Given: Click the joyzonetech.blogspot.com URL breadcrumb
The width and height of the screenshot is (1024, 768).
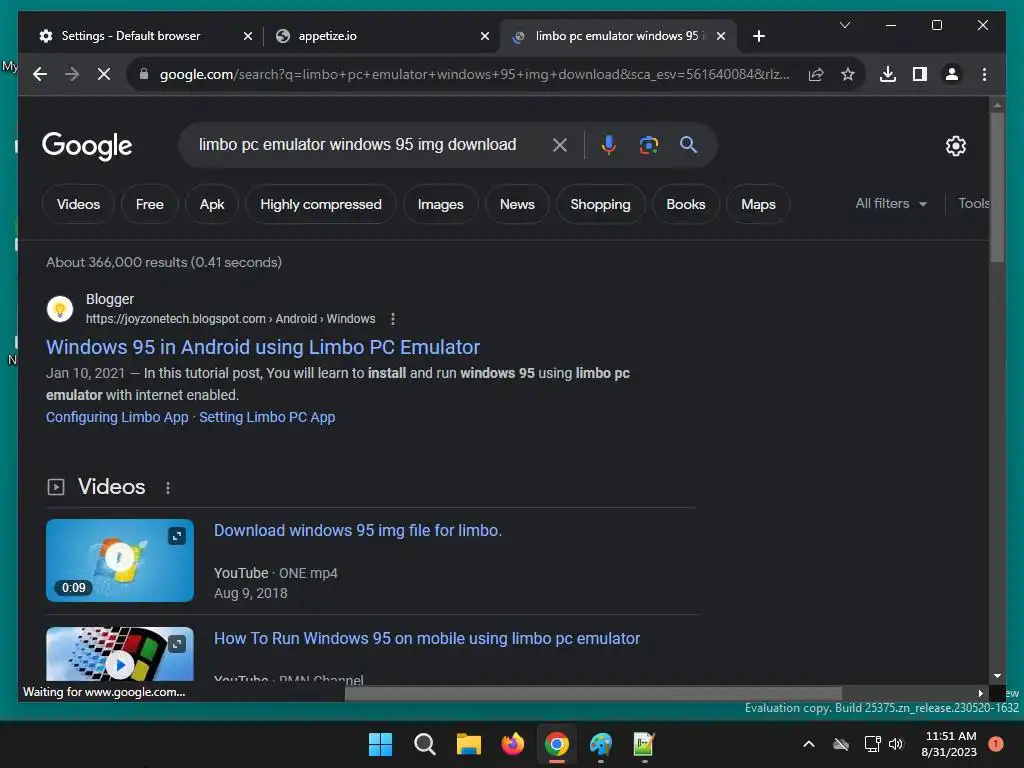Looking at the screenshot, I should [231, 319].
